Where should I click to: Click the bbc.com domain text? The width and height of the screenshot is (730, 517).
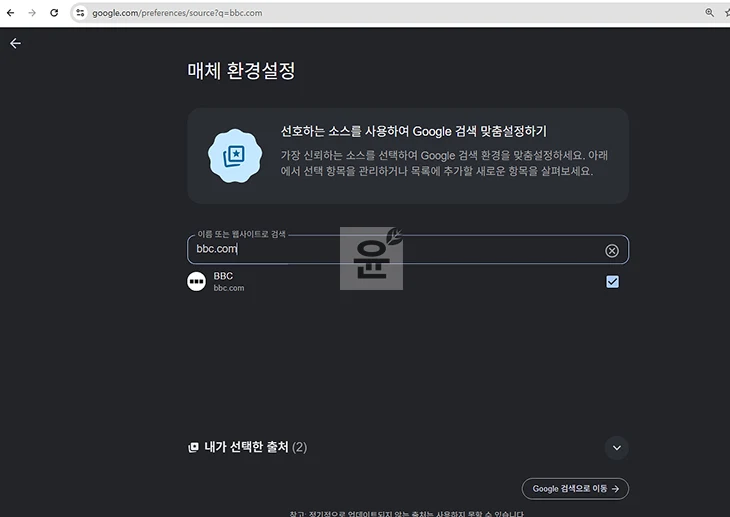click(229, 288)
